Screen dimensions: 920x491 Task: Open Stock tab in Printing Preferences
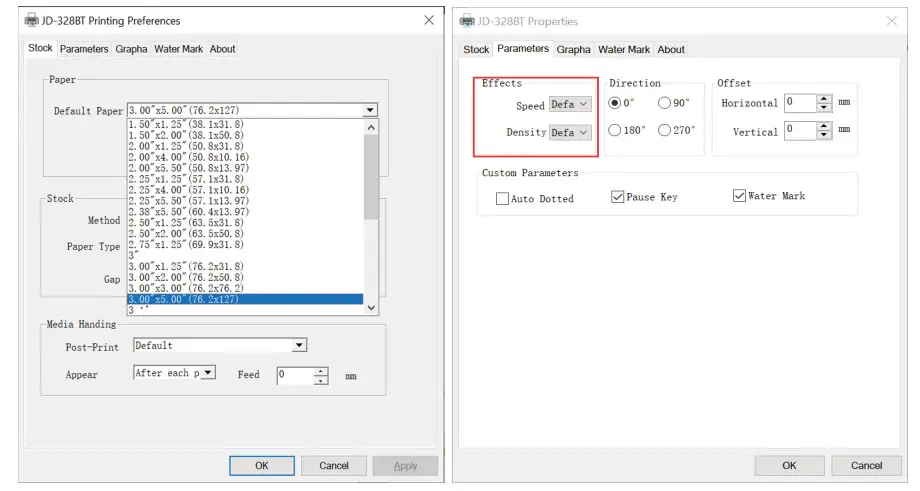(40, 48)
